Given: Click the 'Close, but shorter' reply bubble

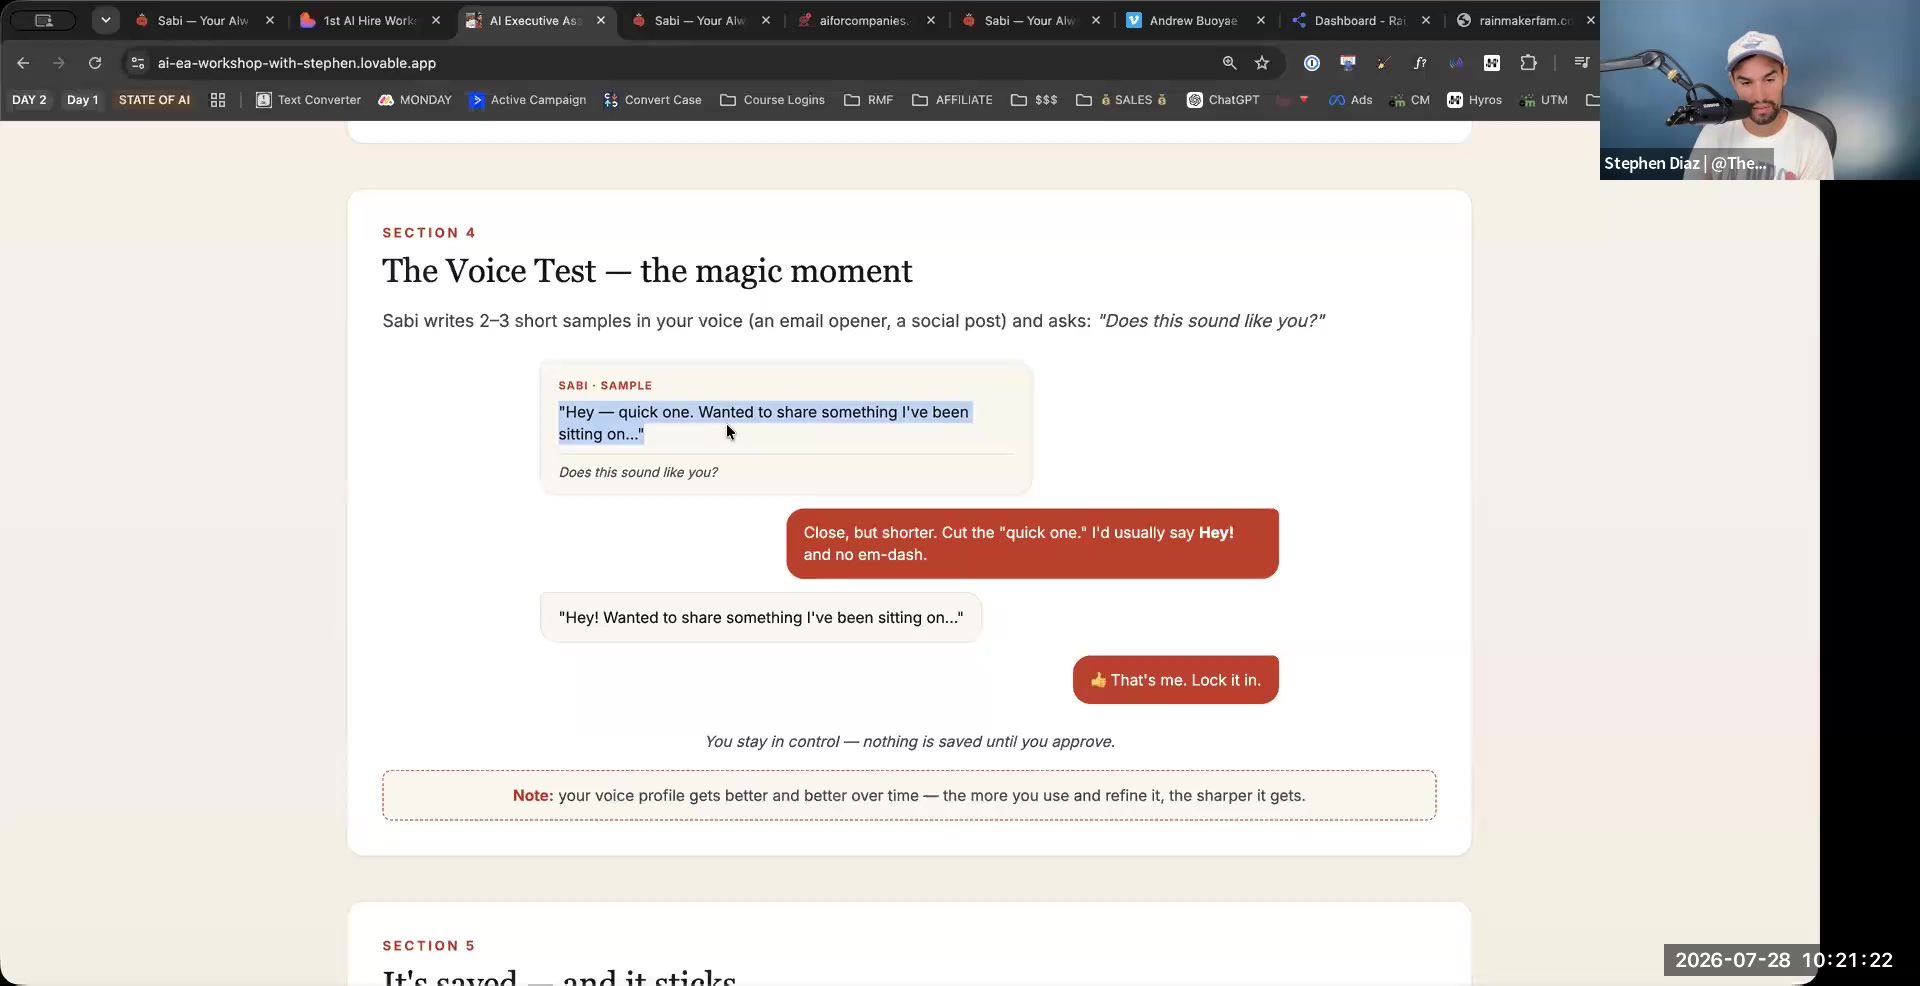Looking at the screenshot, I should (1032, 544).
